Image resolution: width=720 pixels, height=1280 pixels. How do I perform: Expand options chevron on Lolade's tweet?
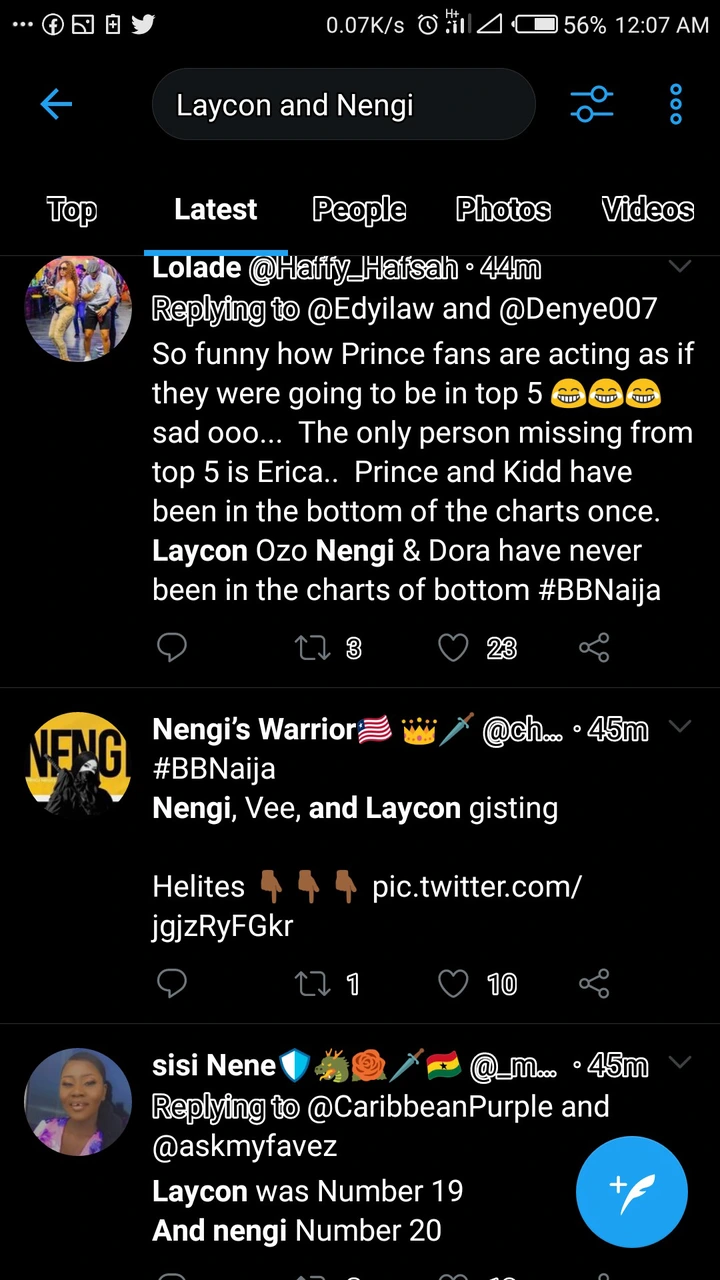pyautogui.click(x=680, y=267)
